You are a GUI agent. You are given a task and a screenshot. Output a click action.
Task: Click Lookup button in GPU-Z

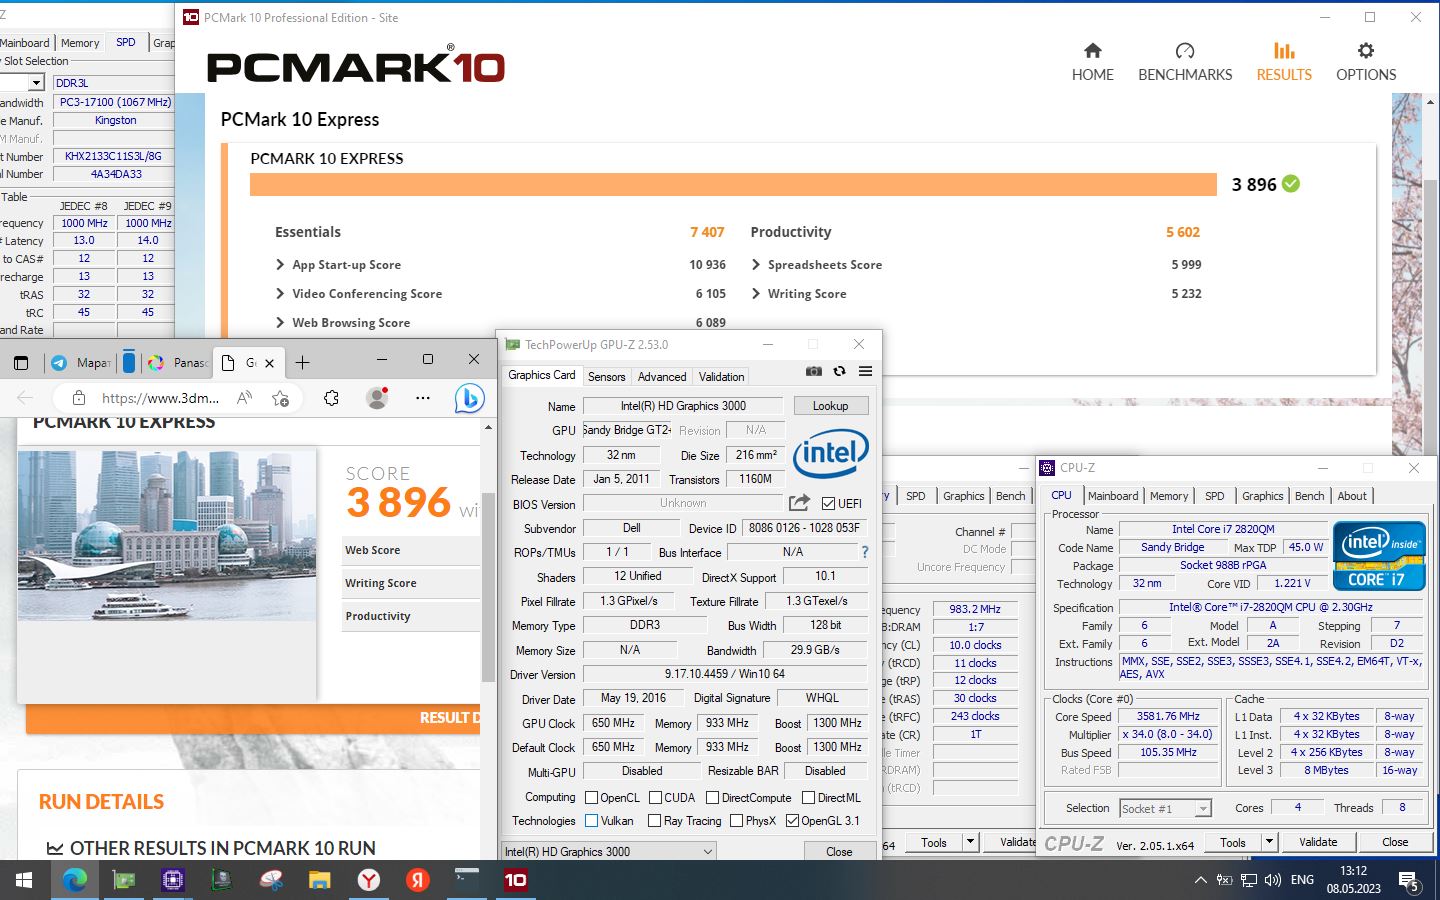click(830, 406)
